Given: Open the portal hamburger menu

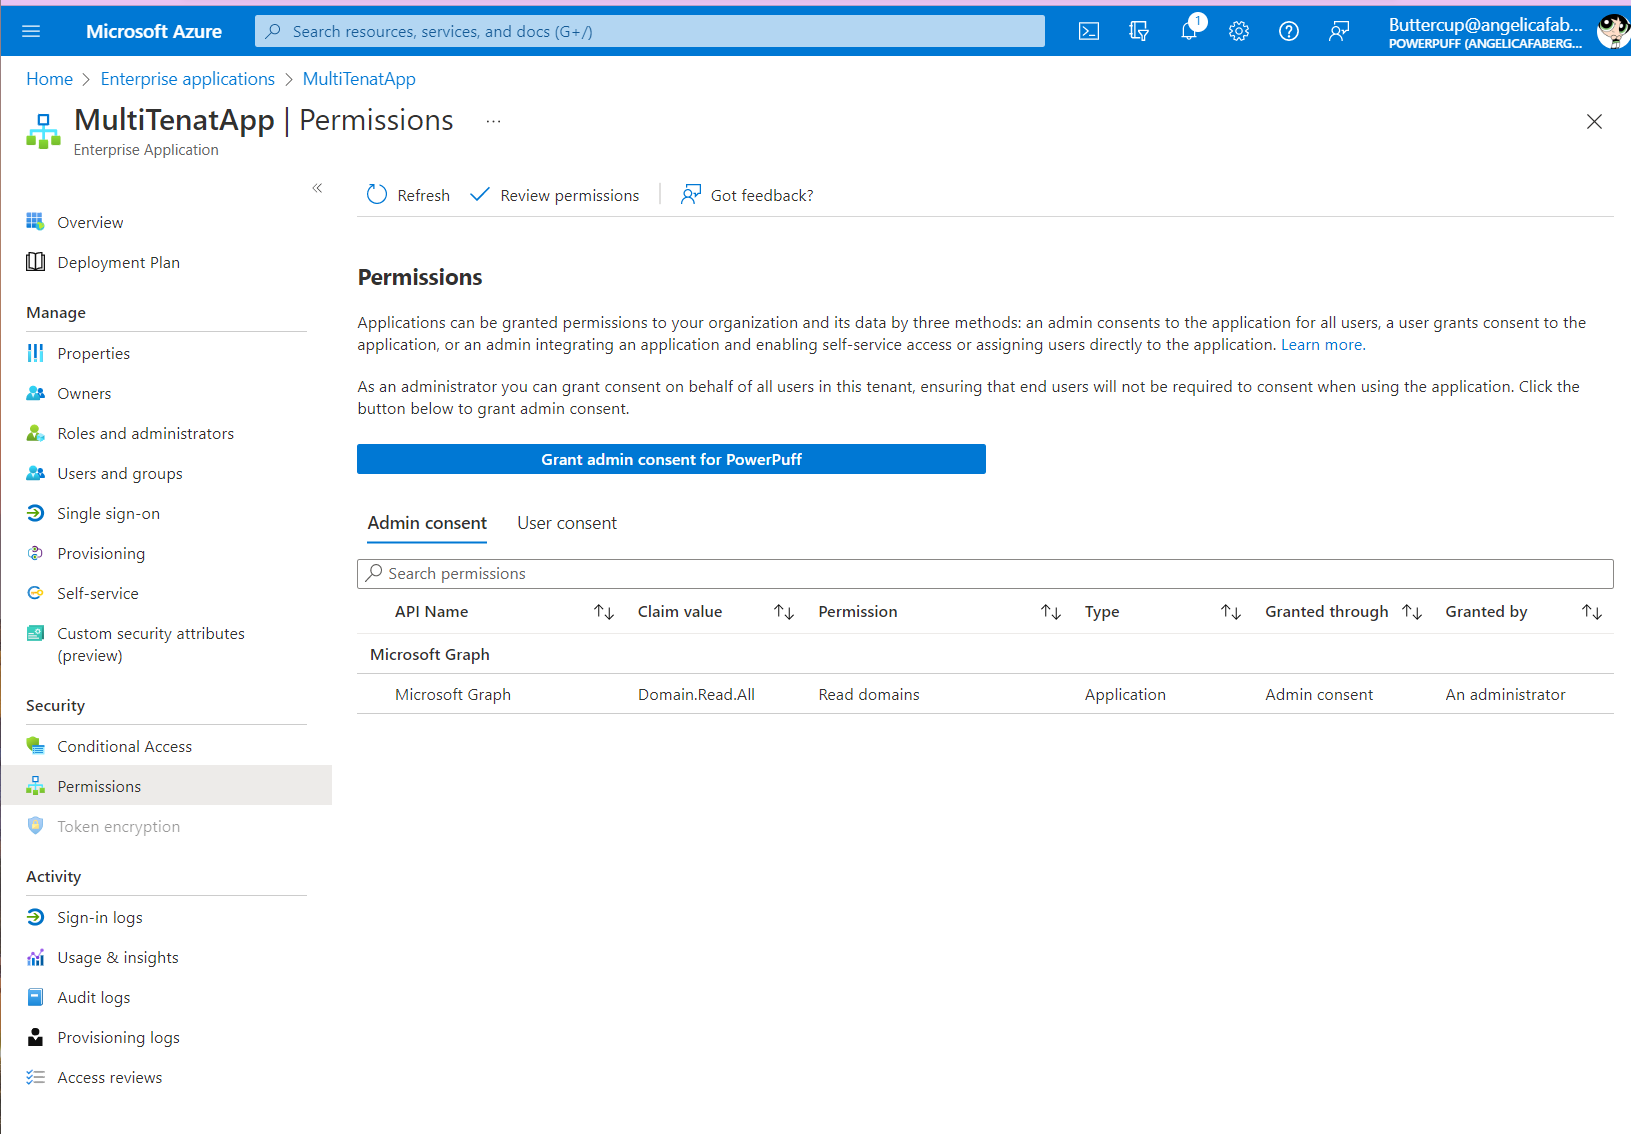Looking at the screenshot, I should coord(31,31).
